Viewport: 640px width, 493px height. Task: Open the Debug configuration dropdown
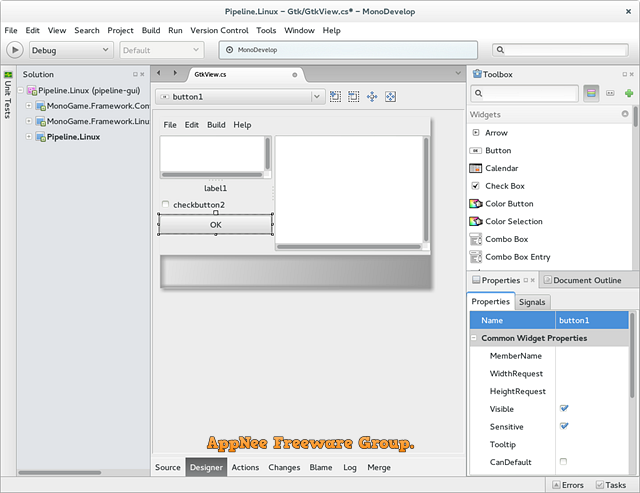click(x=71, y=50)
